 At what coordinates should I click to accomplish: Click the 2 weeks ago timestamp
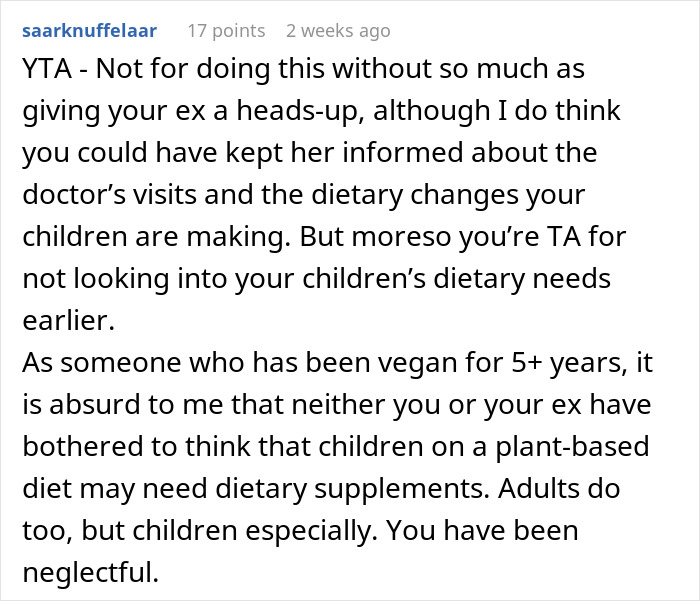point(337,30)
